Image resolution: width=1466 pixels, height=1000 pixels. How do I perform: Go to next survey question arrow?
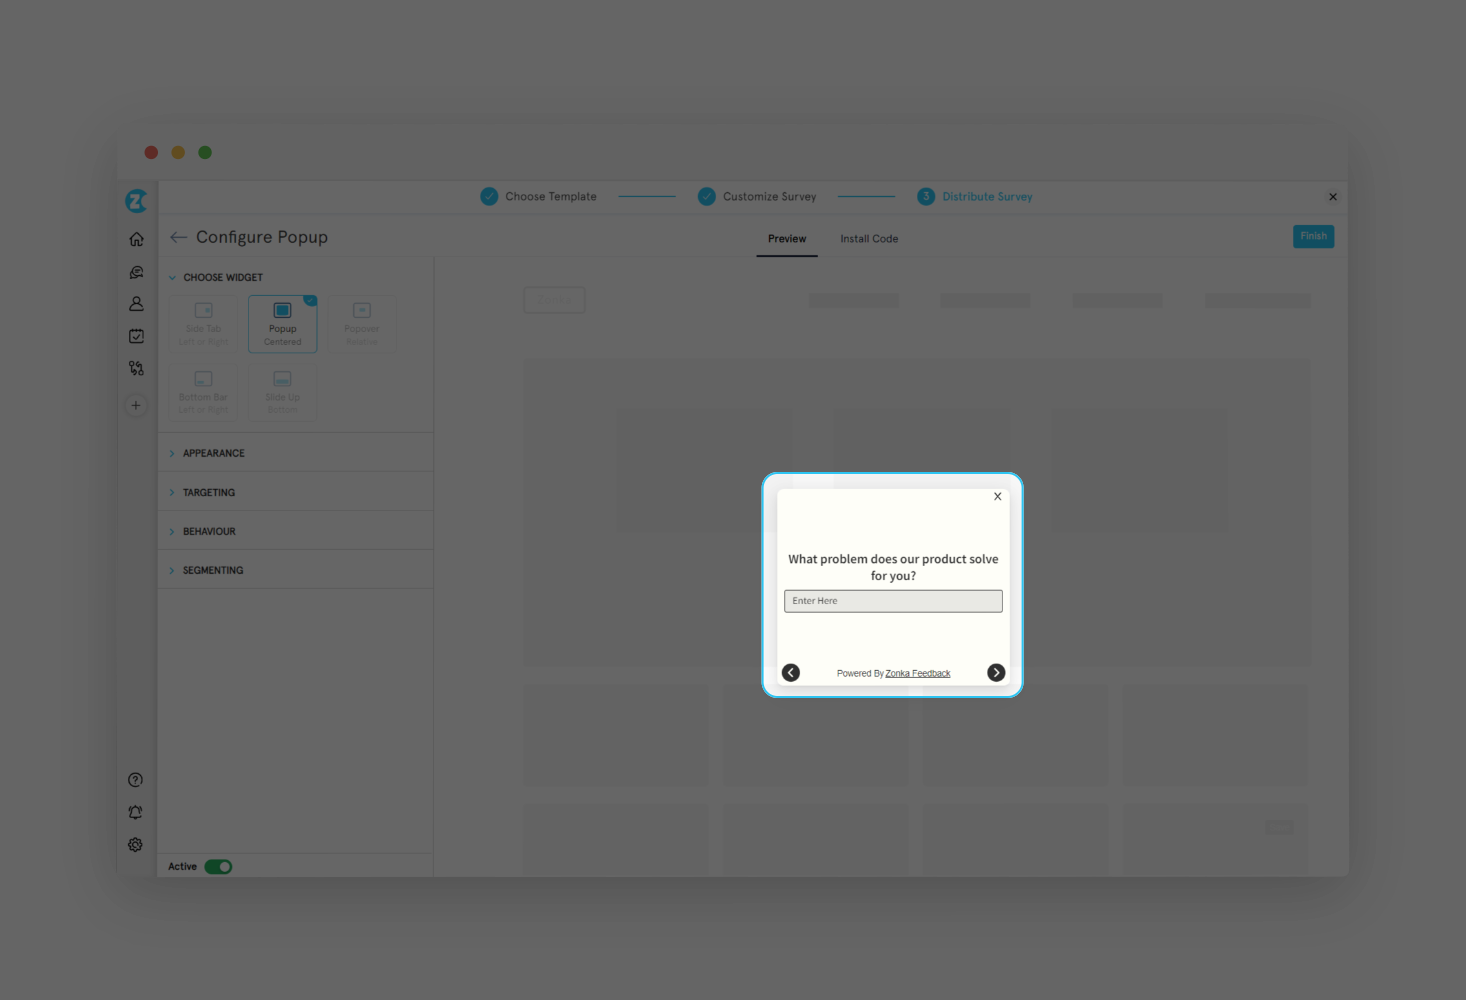click(x=996, y=673)
